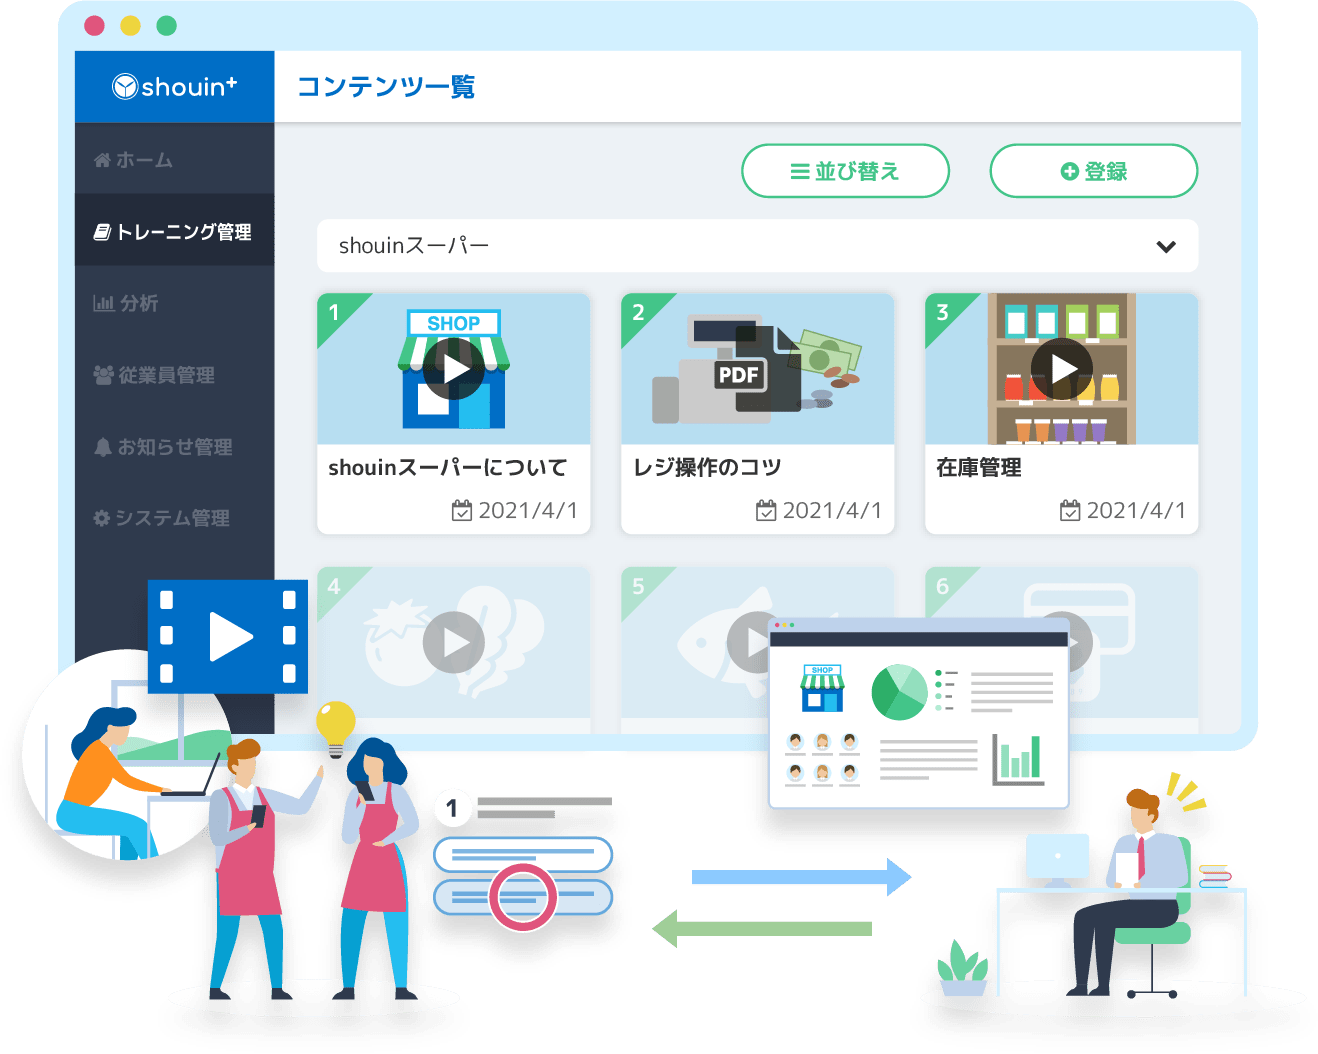Open お知らせ管理 with the bell icon
Image resolution: width=1318 pixels, height=1054 pixels.
pyautogui.click(x=163, y=447)
